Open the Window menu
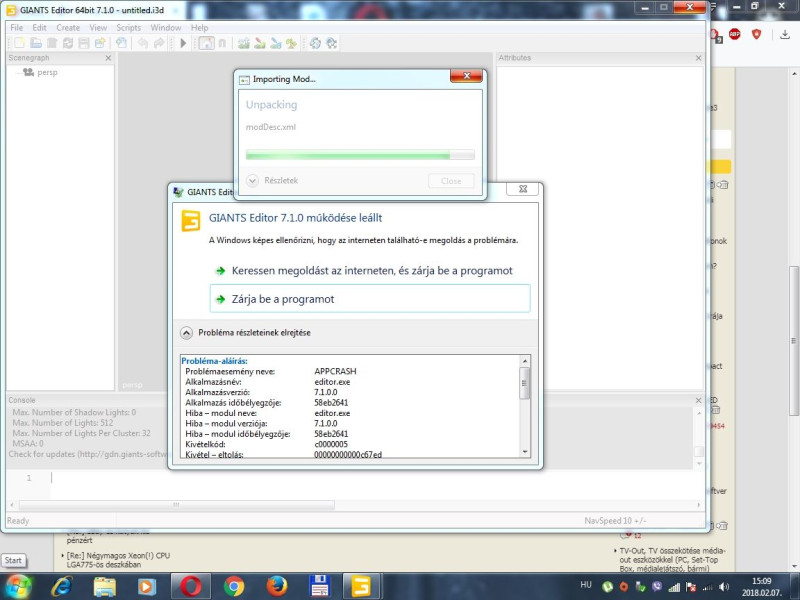800x600 pixels. (x=165, y=28)
